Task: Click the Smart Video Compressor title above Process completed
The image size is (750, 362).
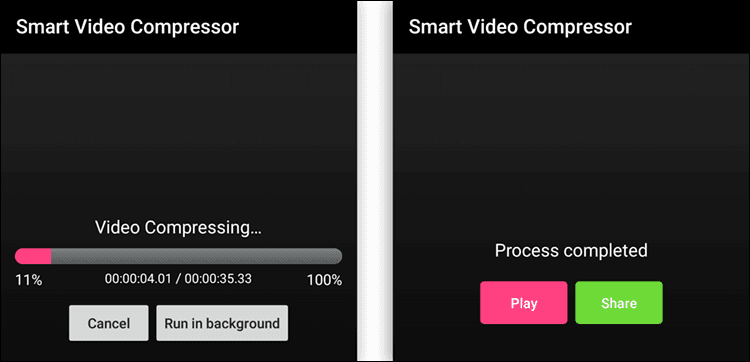Action: click(x=520, y=27)
